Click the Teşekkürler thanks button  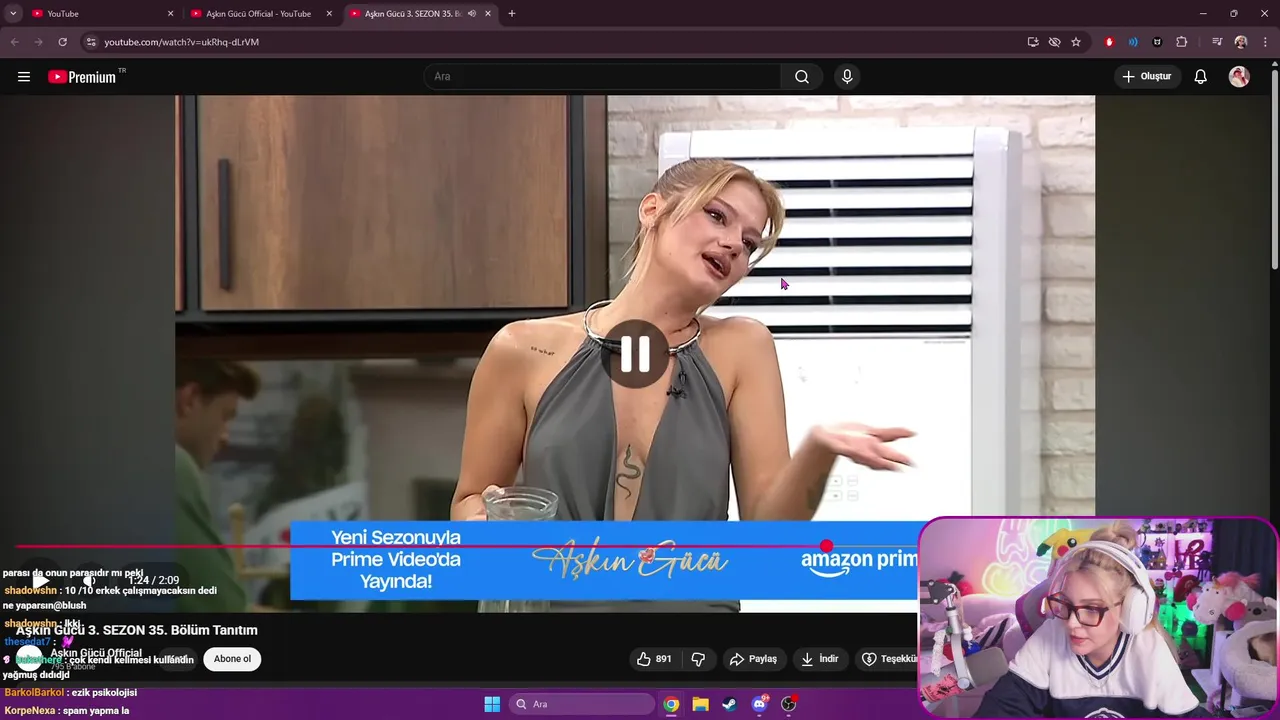click(887, 659)
